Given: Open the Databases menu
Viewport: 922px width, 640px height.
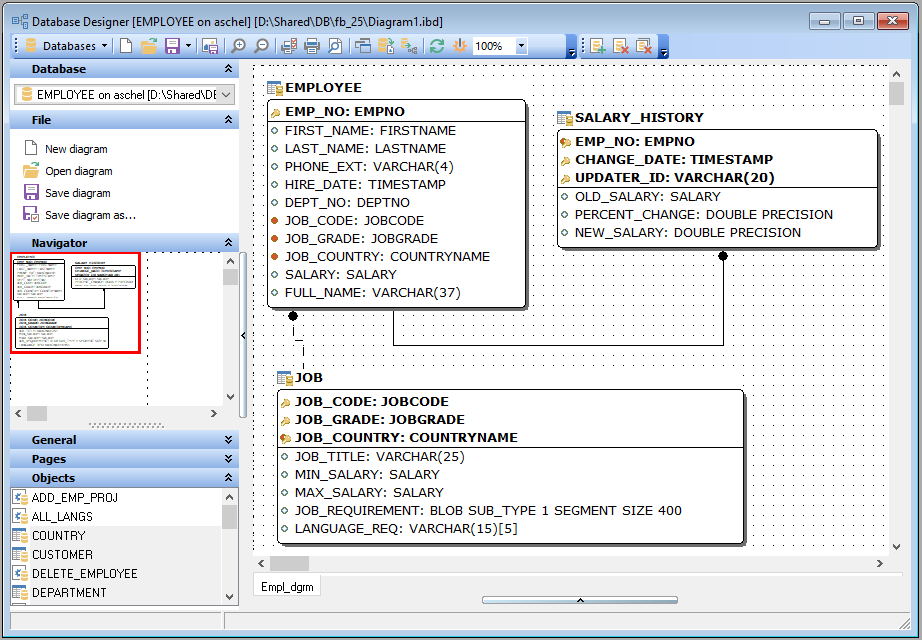Looking at the screenshot, I should (x=62, y=45).
